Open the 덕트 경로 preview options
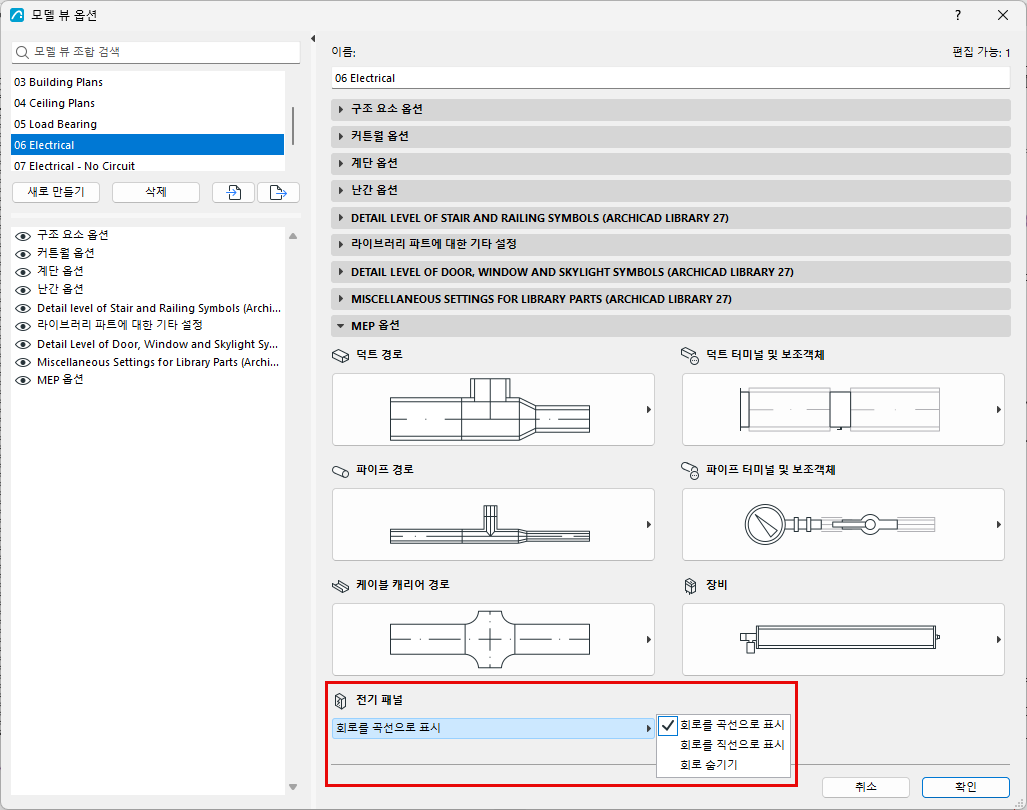The height and width of the screenshot is (810, 1027). [x=493, y=410]
